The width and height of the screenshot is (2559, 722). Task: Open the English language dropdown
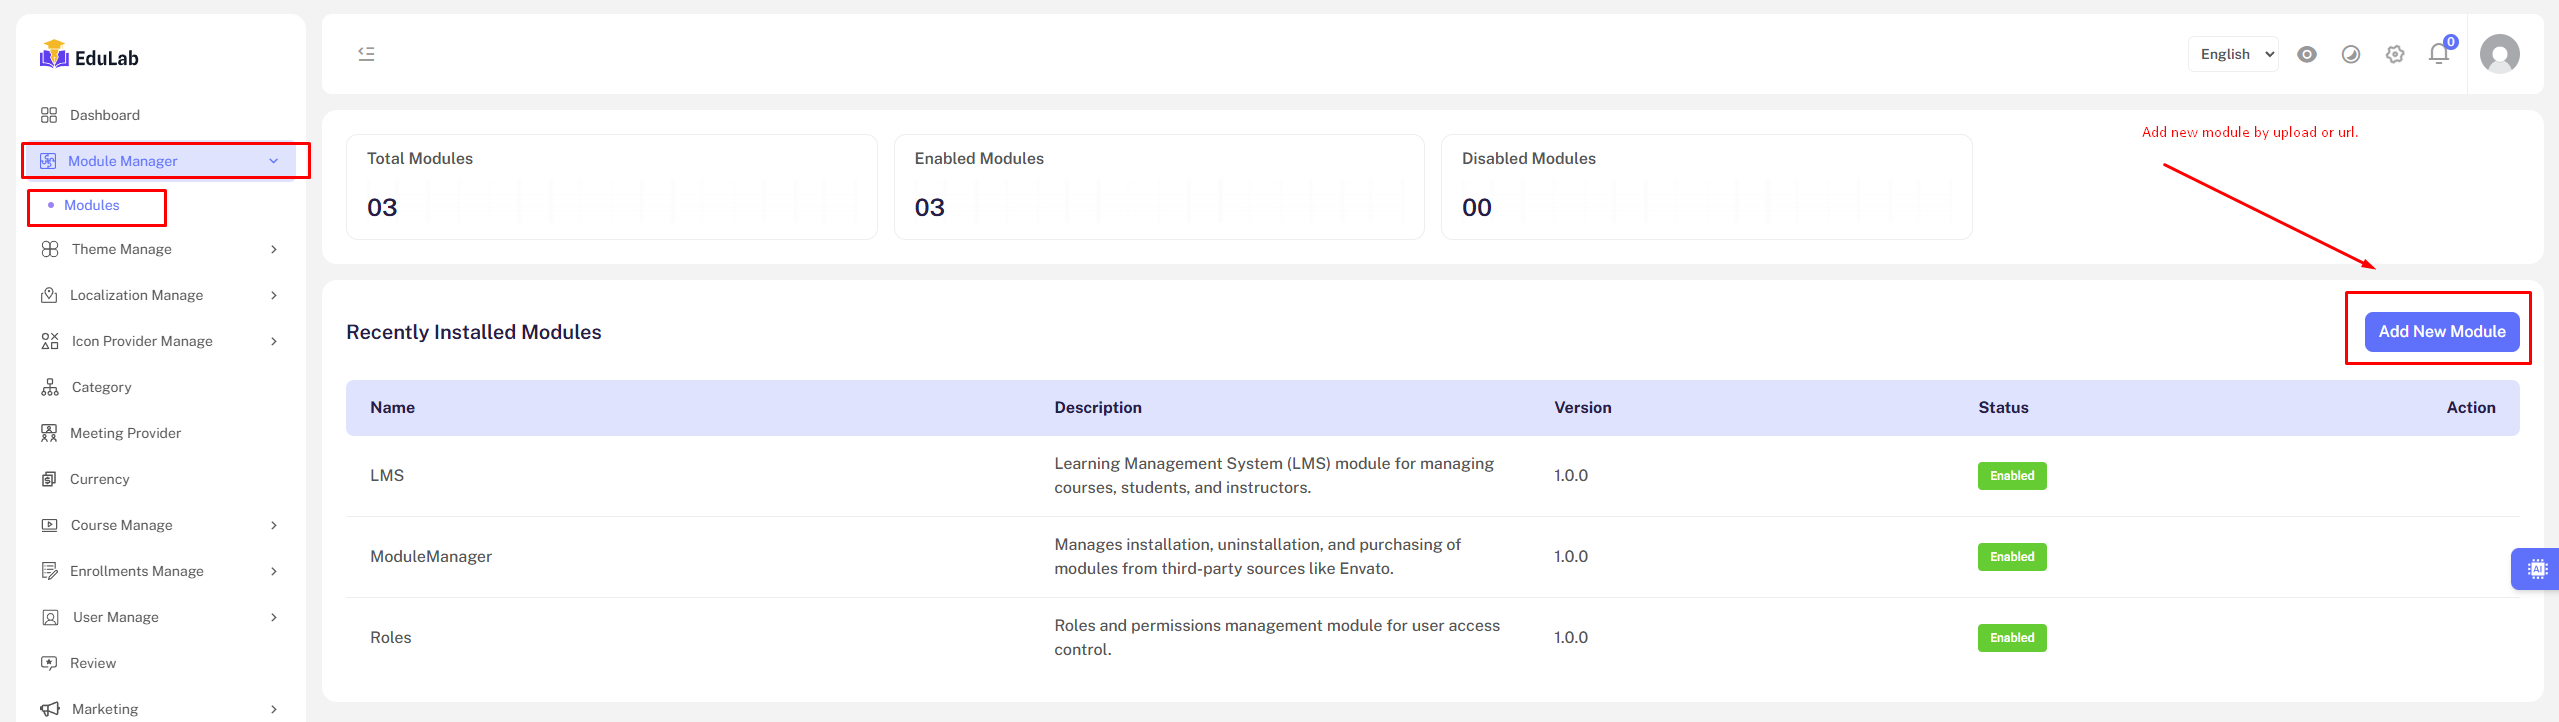pos(2232,55)
